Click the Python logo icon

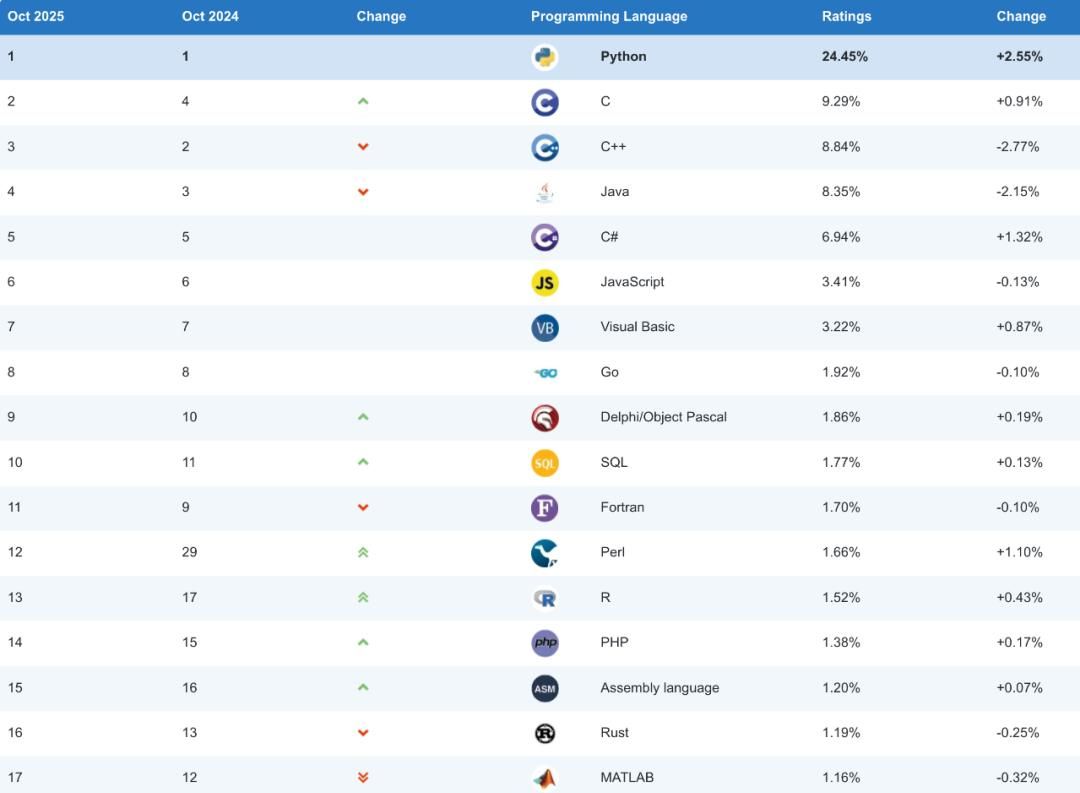(544, 57)
